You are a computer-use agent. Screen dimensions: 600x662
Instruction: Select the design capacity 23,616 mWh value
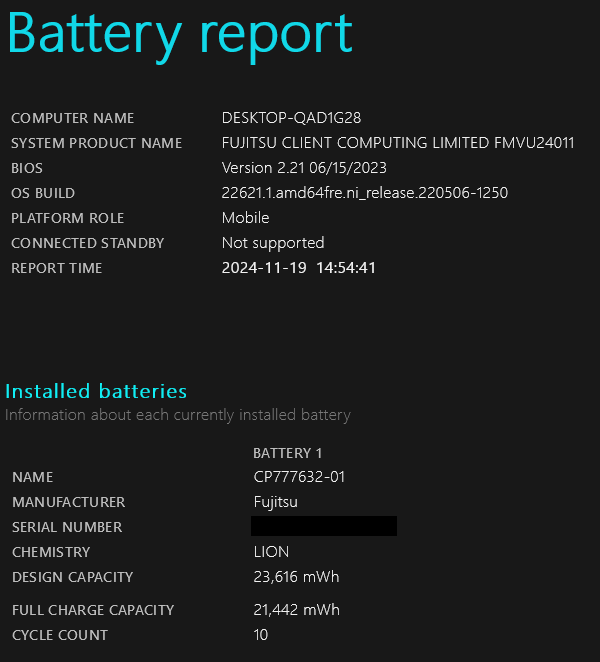(296, 577)
